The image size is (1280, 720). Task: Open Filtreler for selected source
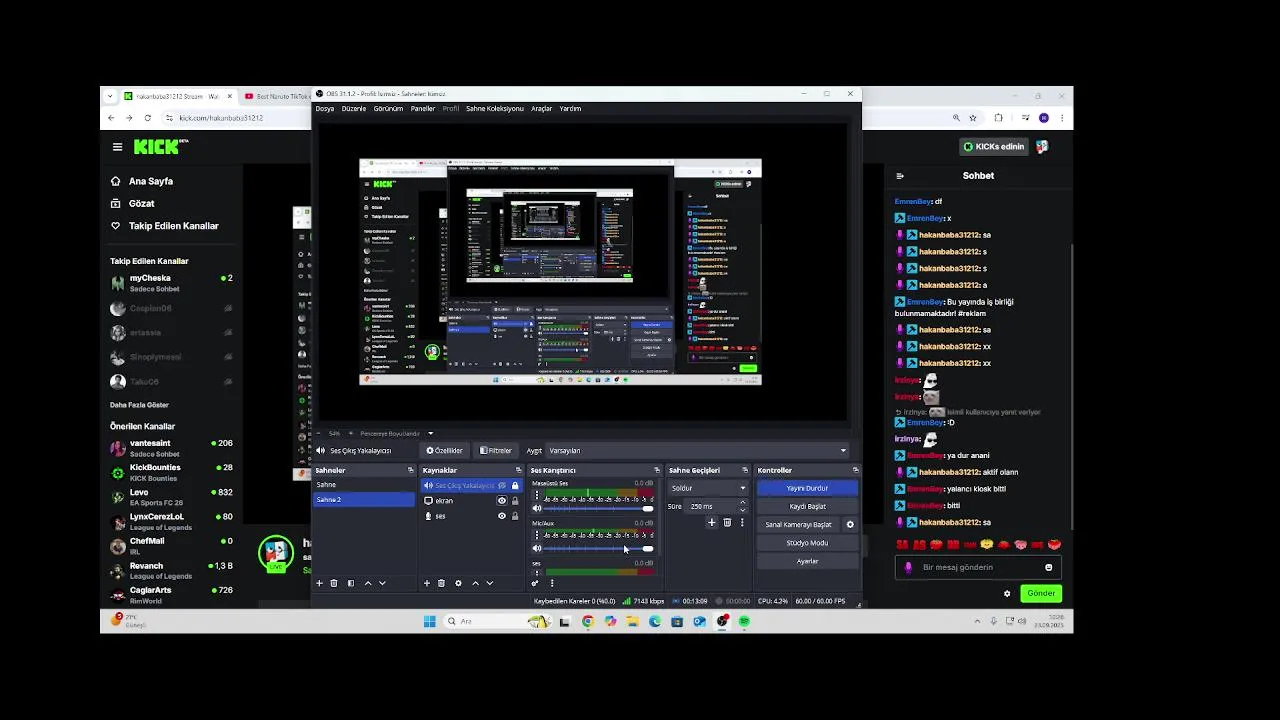(x=496, y=450)
